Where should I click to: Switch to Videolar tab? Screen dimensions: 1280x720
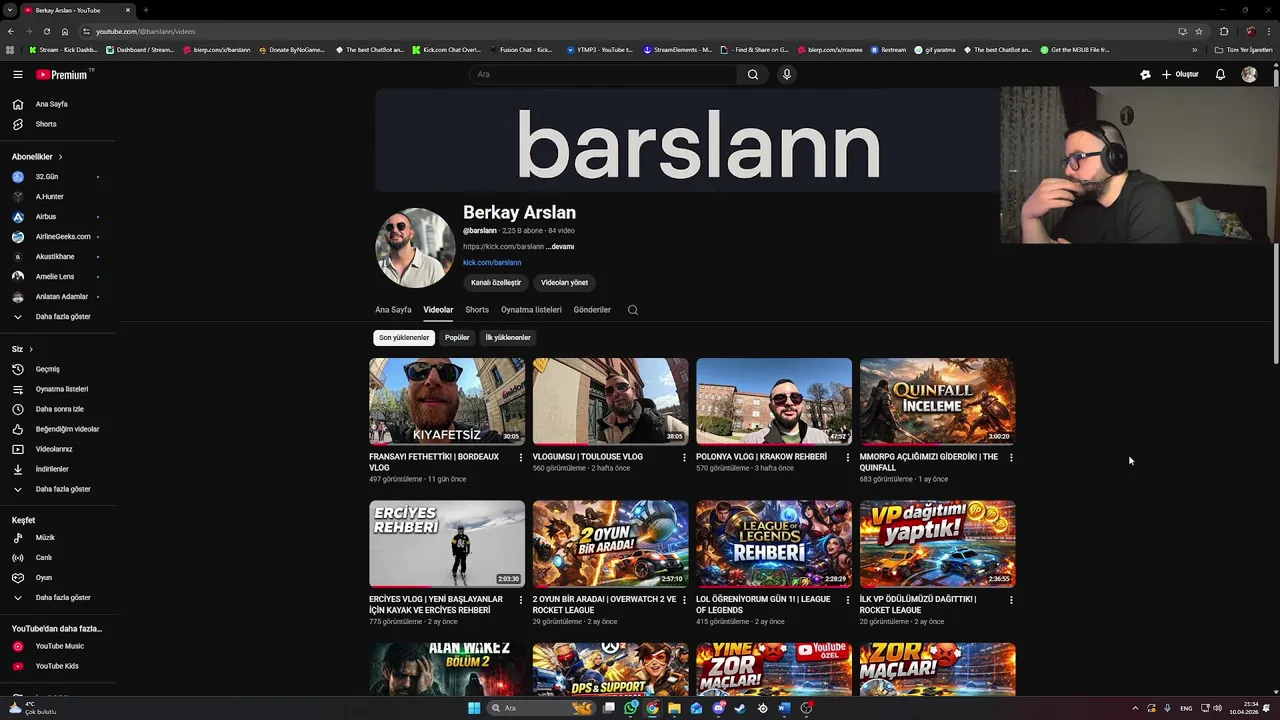click(438, 310)
